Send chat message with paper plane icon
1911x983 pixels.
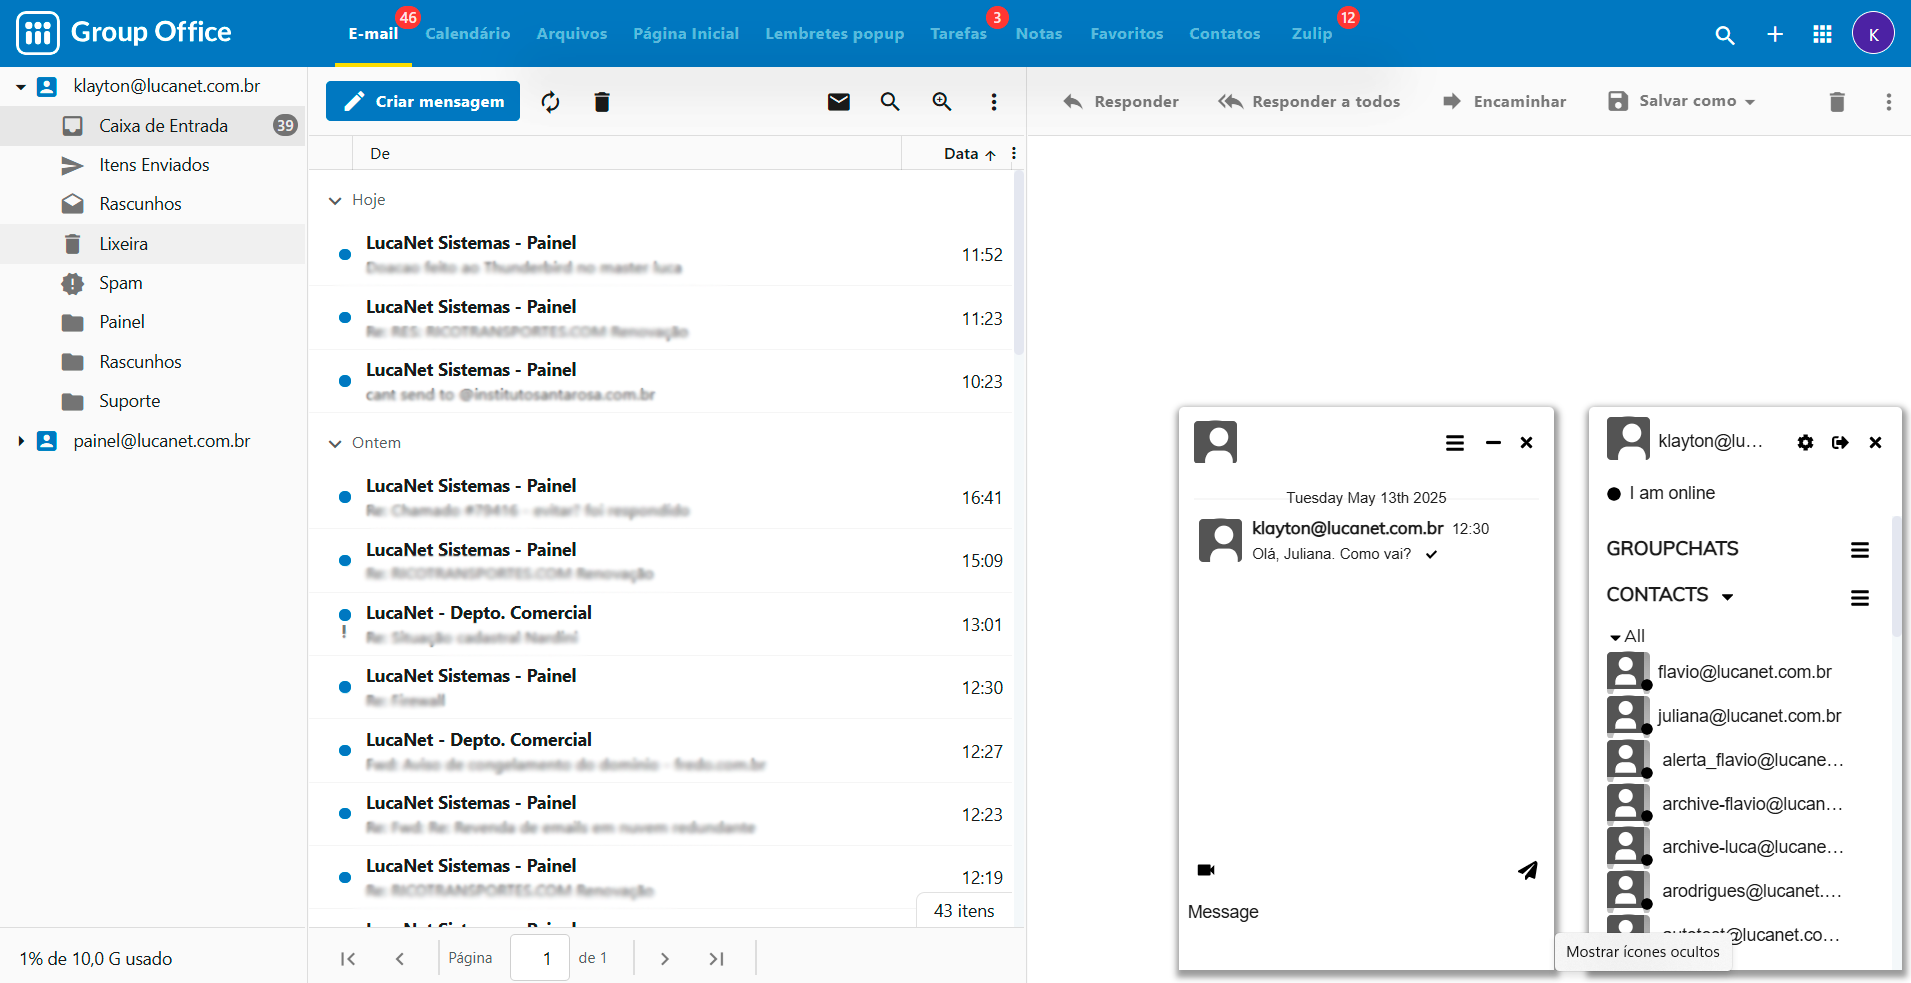(x=1527, y=870)
